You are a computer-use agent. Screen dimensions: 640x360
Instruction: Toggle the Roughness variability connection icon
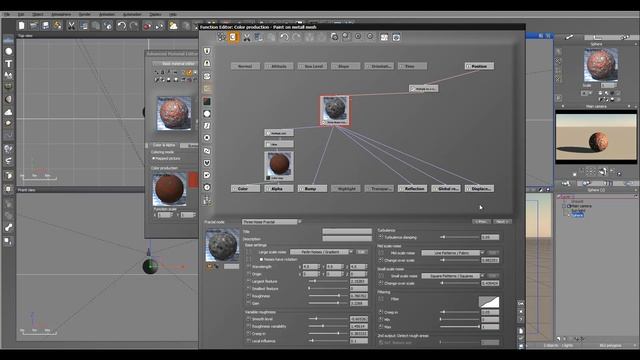[x=248, y=326]
